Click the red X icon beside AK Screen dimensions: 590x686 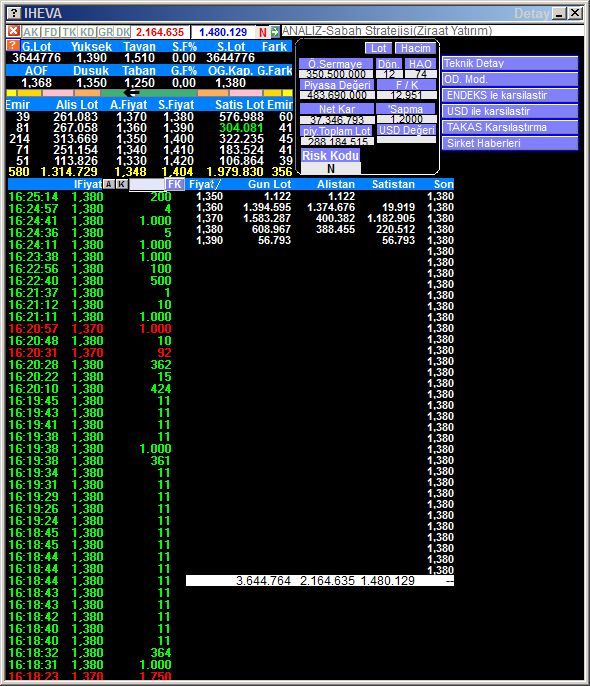pyautogui.click(x=14, y=31)
